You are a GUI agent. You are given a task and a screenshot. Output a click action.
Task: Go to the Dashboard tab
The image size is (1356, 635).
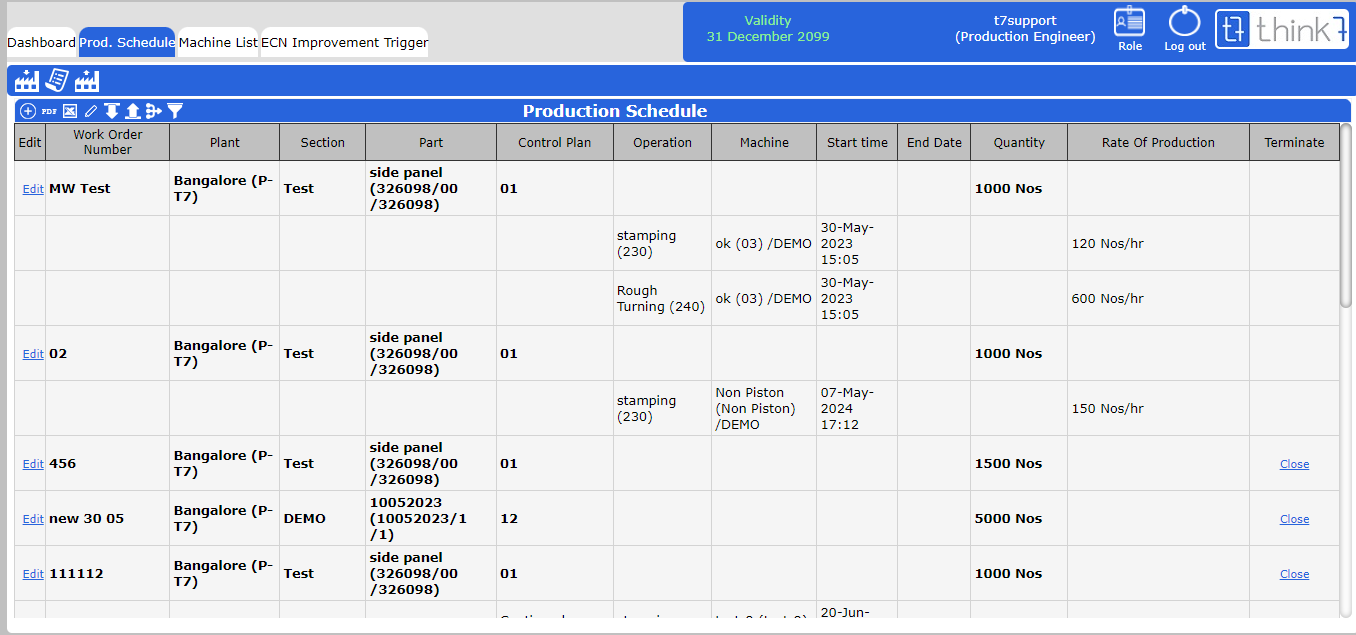pyautogui.click(x=40, y=42)
